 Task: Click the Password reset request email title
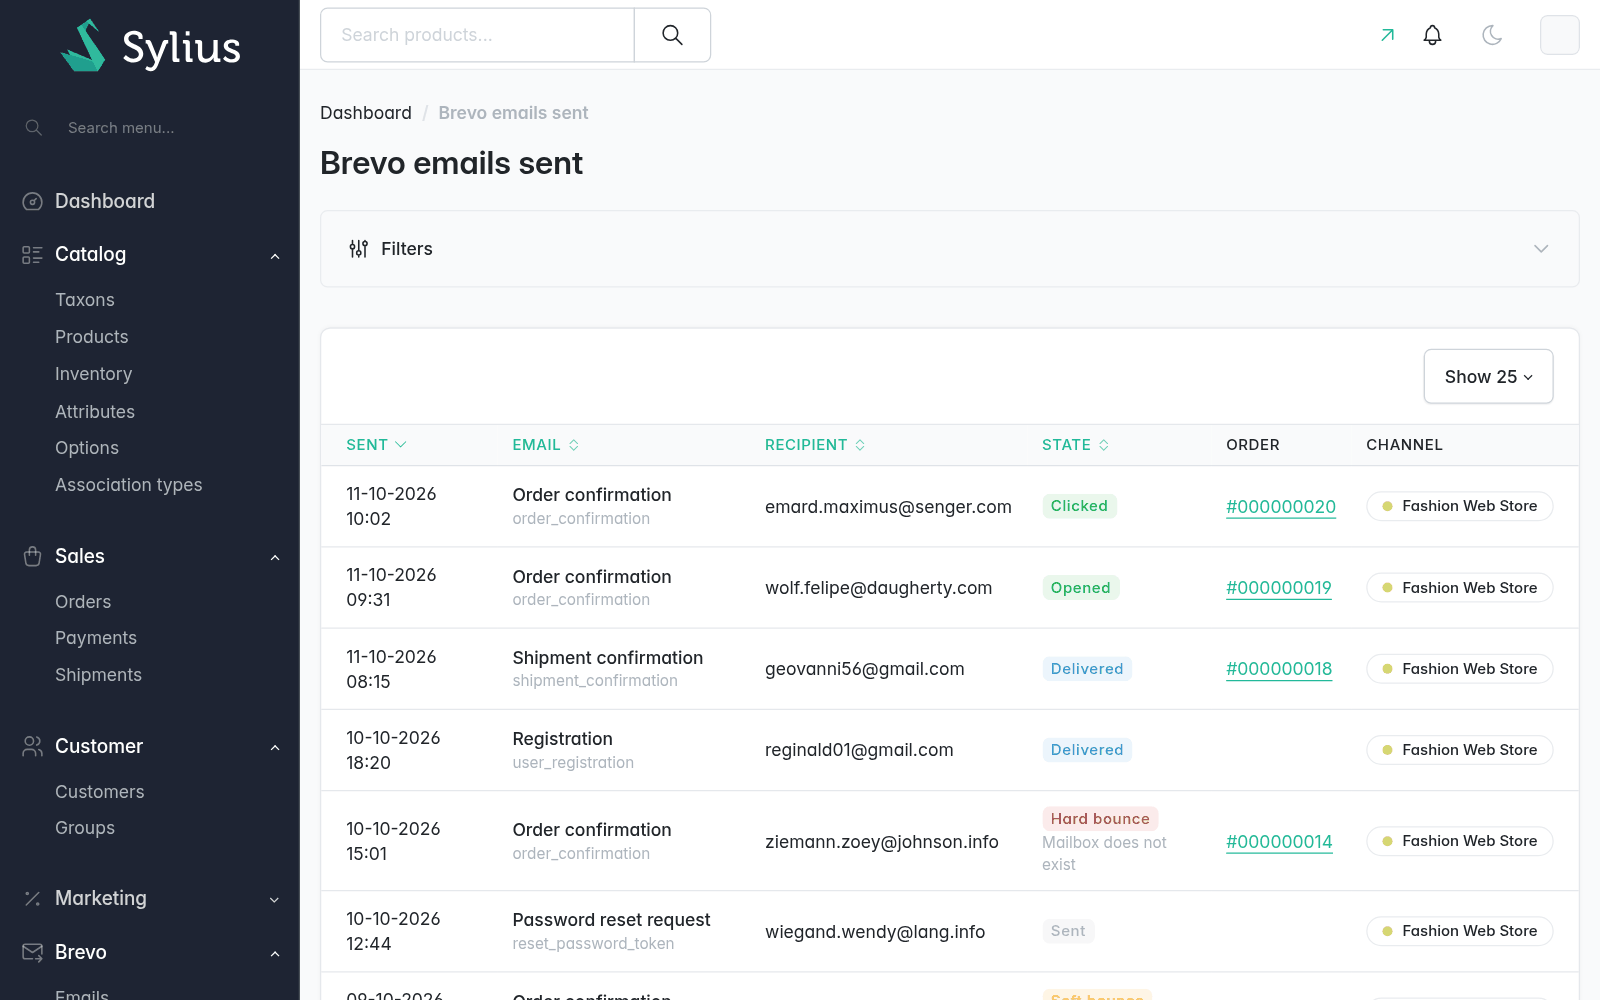click(611, 920)
